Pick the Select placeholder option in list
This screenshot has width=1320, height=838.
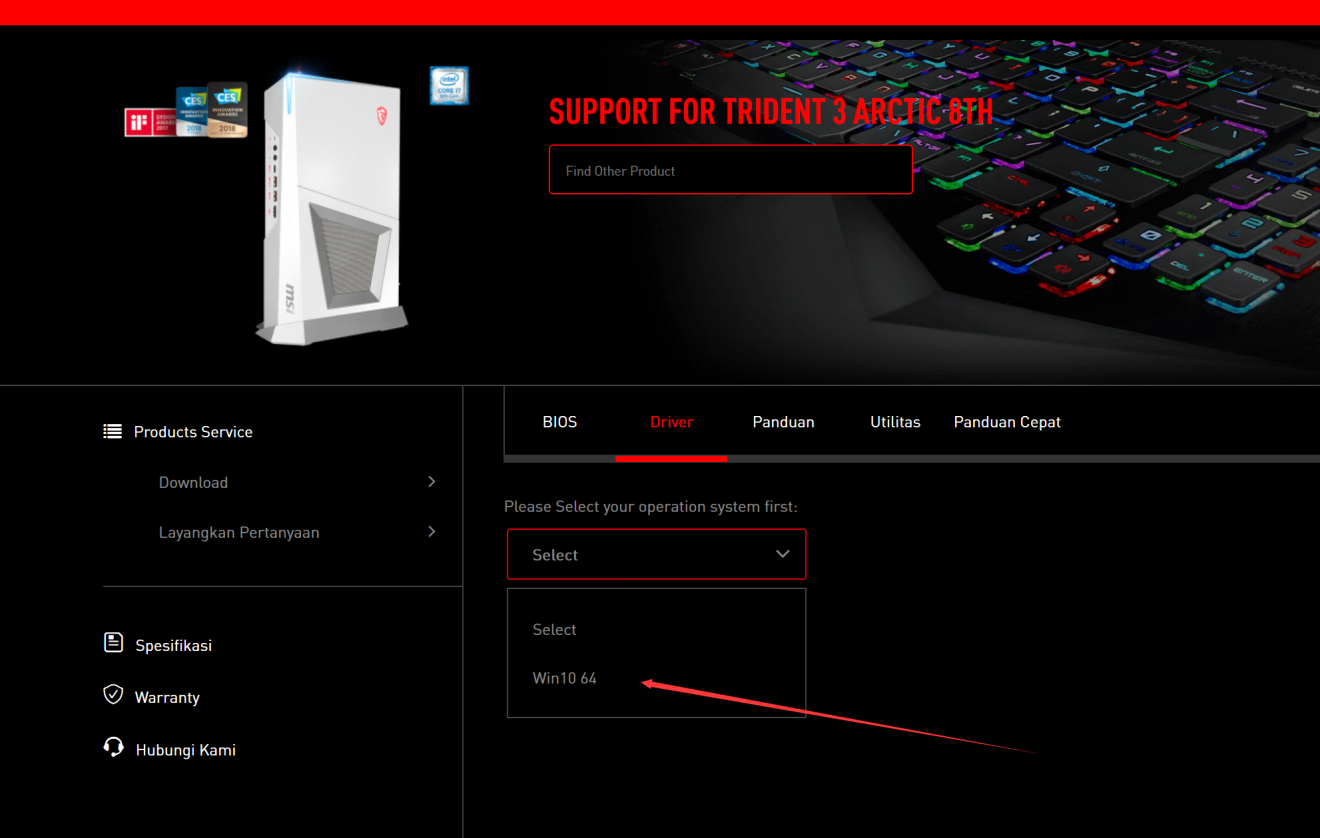tap(555, 630)
